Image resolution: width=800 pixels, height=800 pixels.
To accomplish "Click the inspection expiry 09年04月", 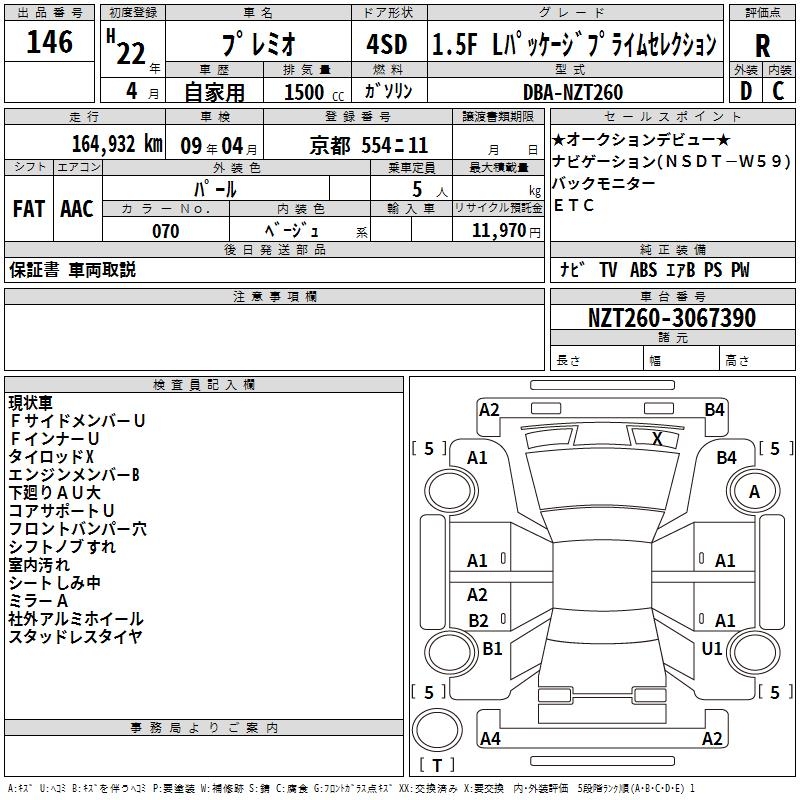I will [219, 146].
